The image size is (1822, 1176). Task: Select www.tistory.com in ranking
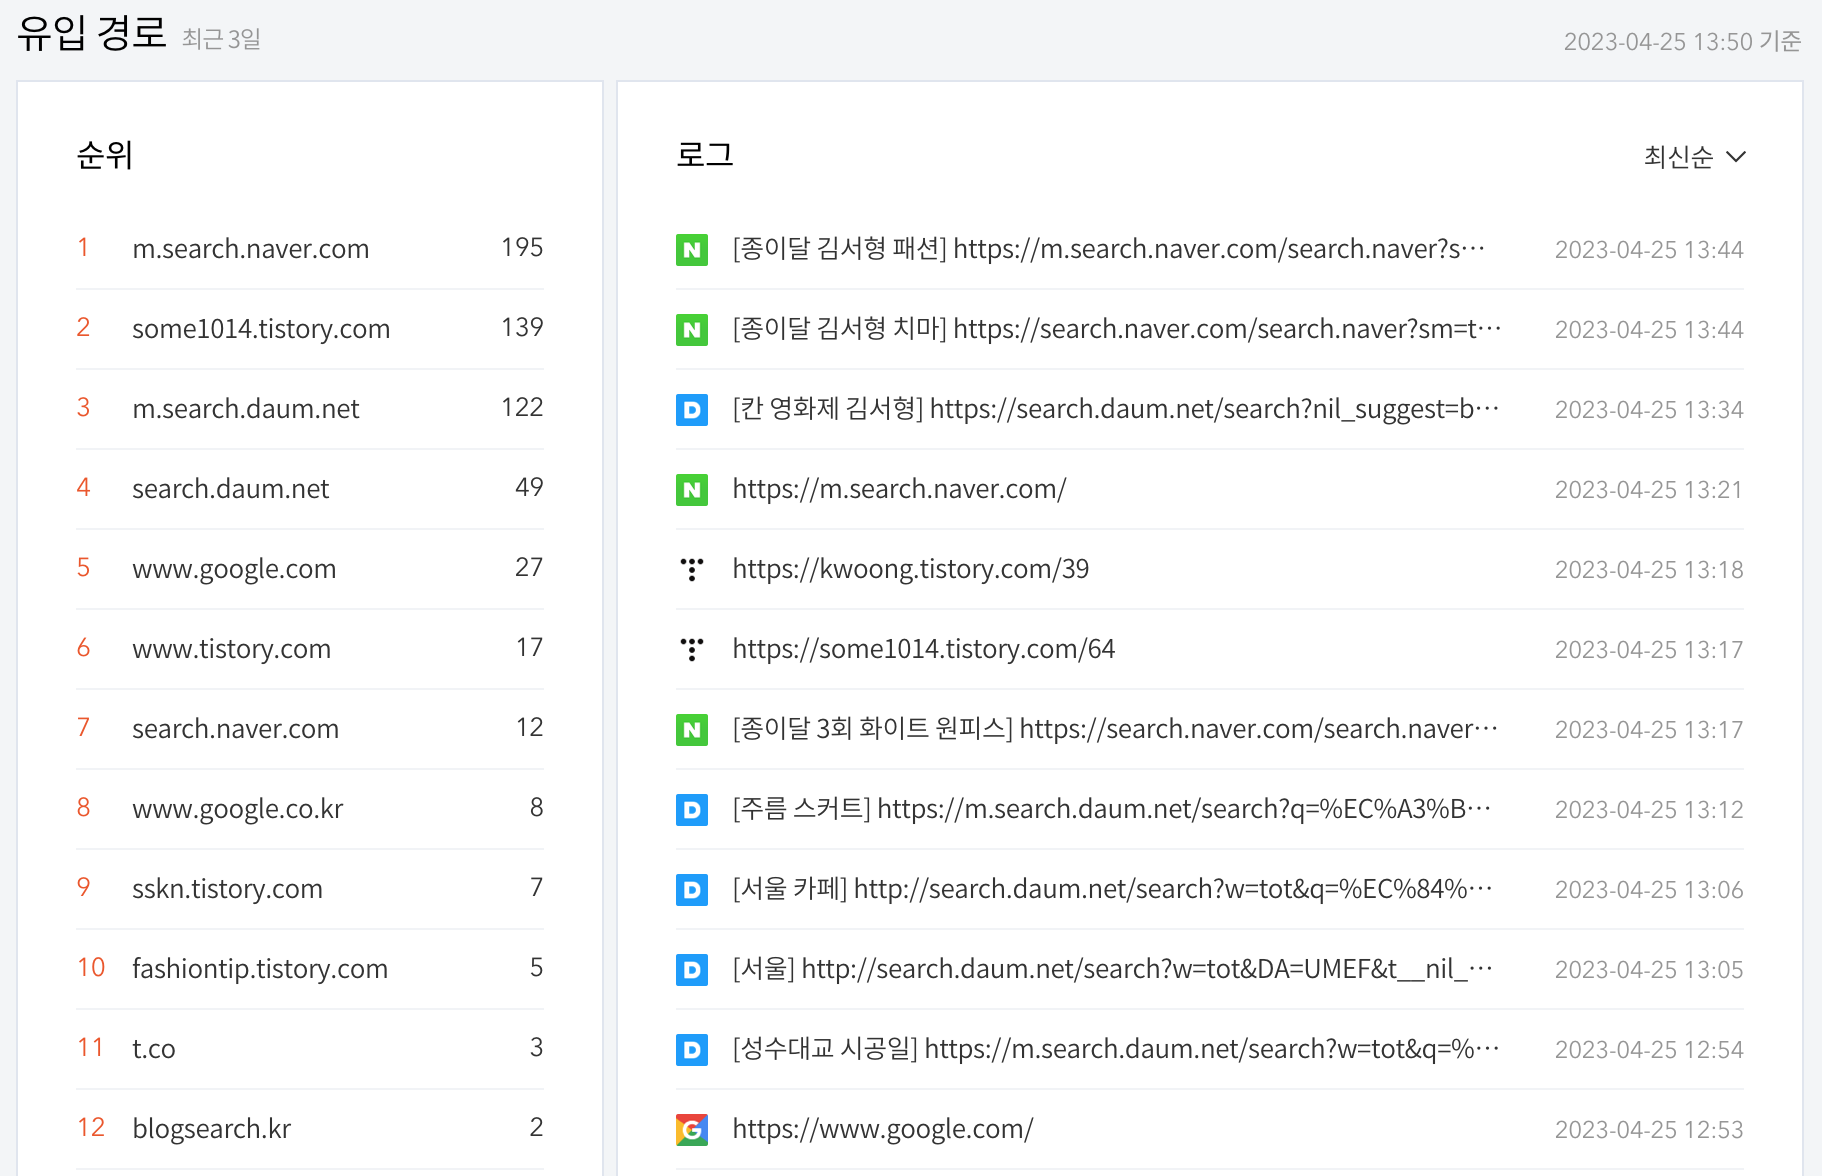[x=232, y=649]
